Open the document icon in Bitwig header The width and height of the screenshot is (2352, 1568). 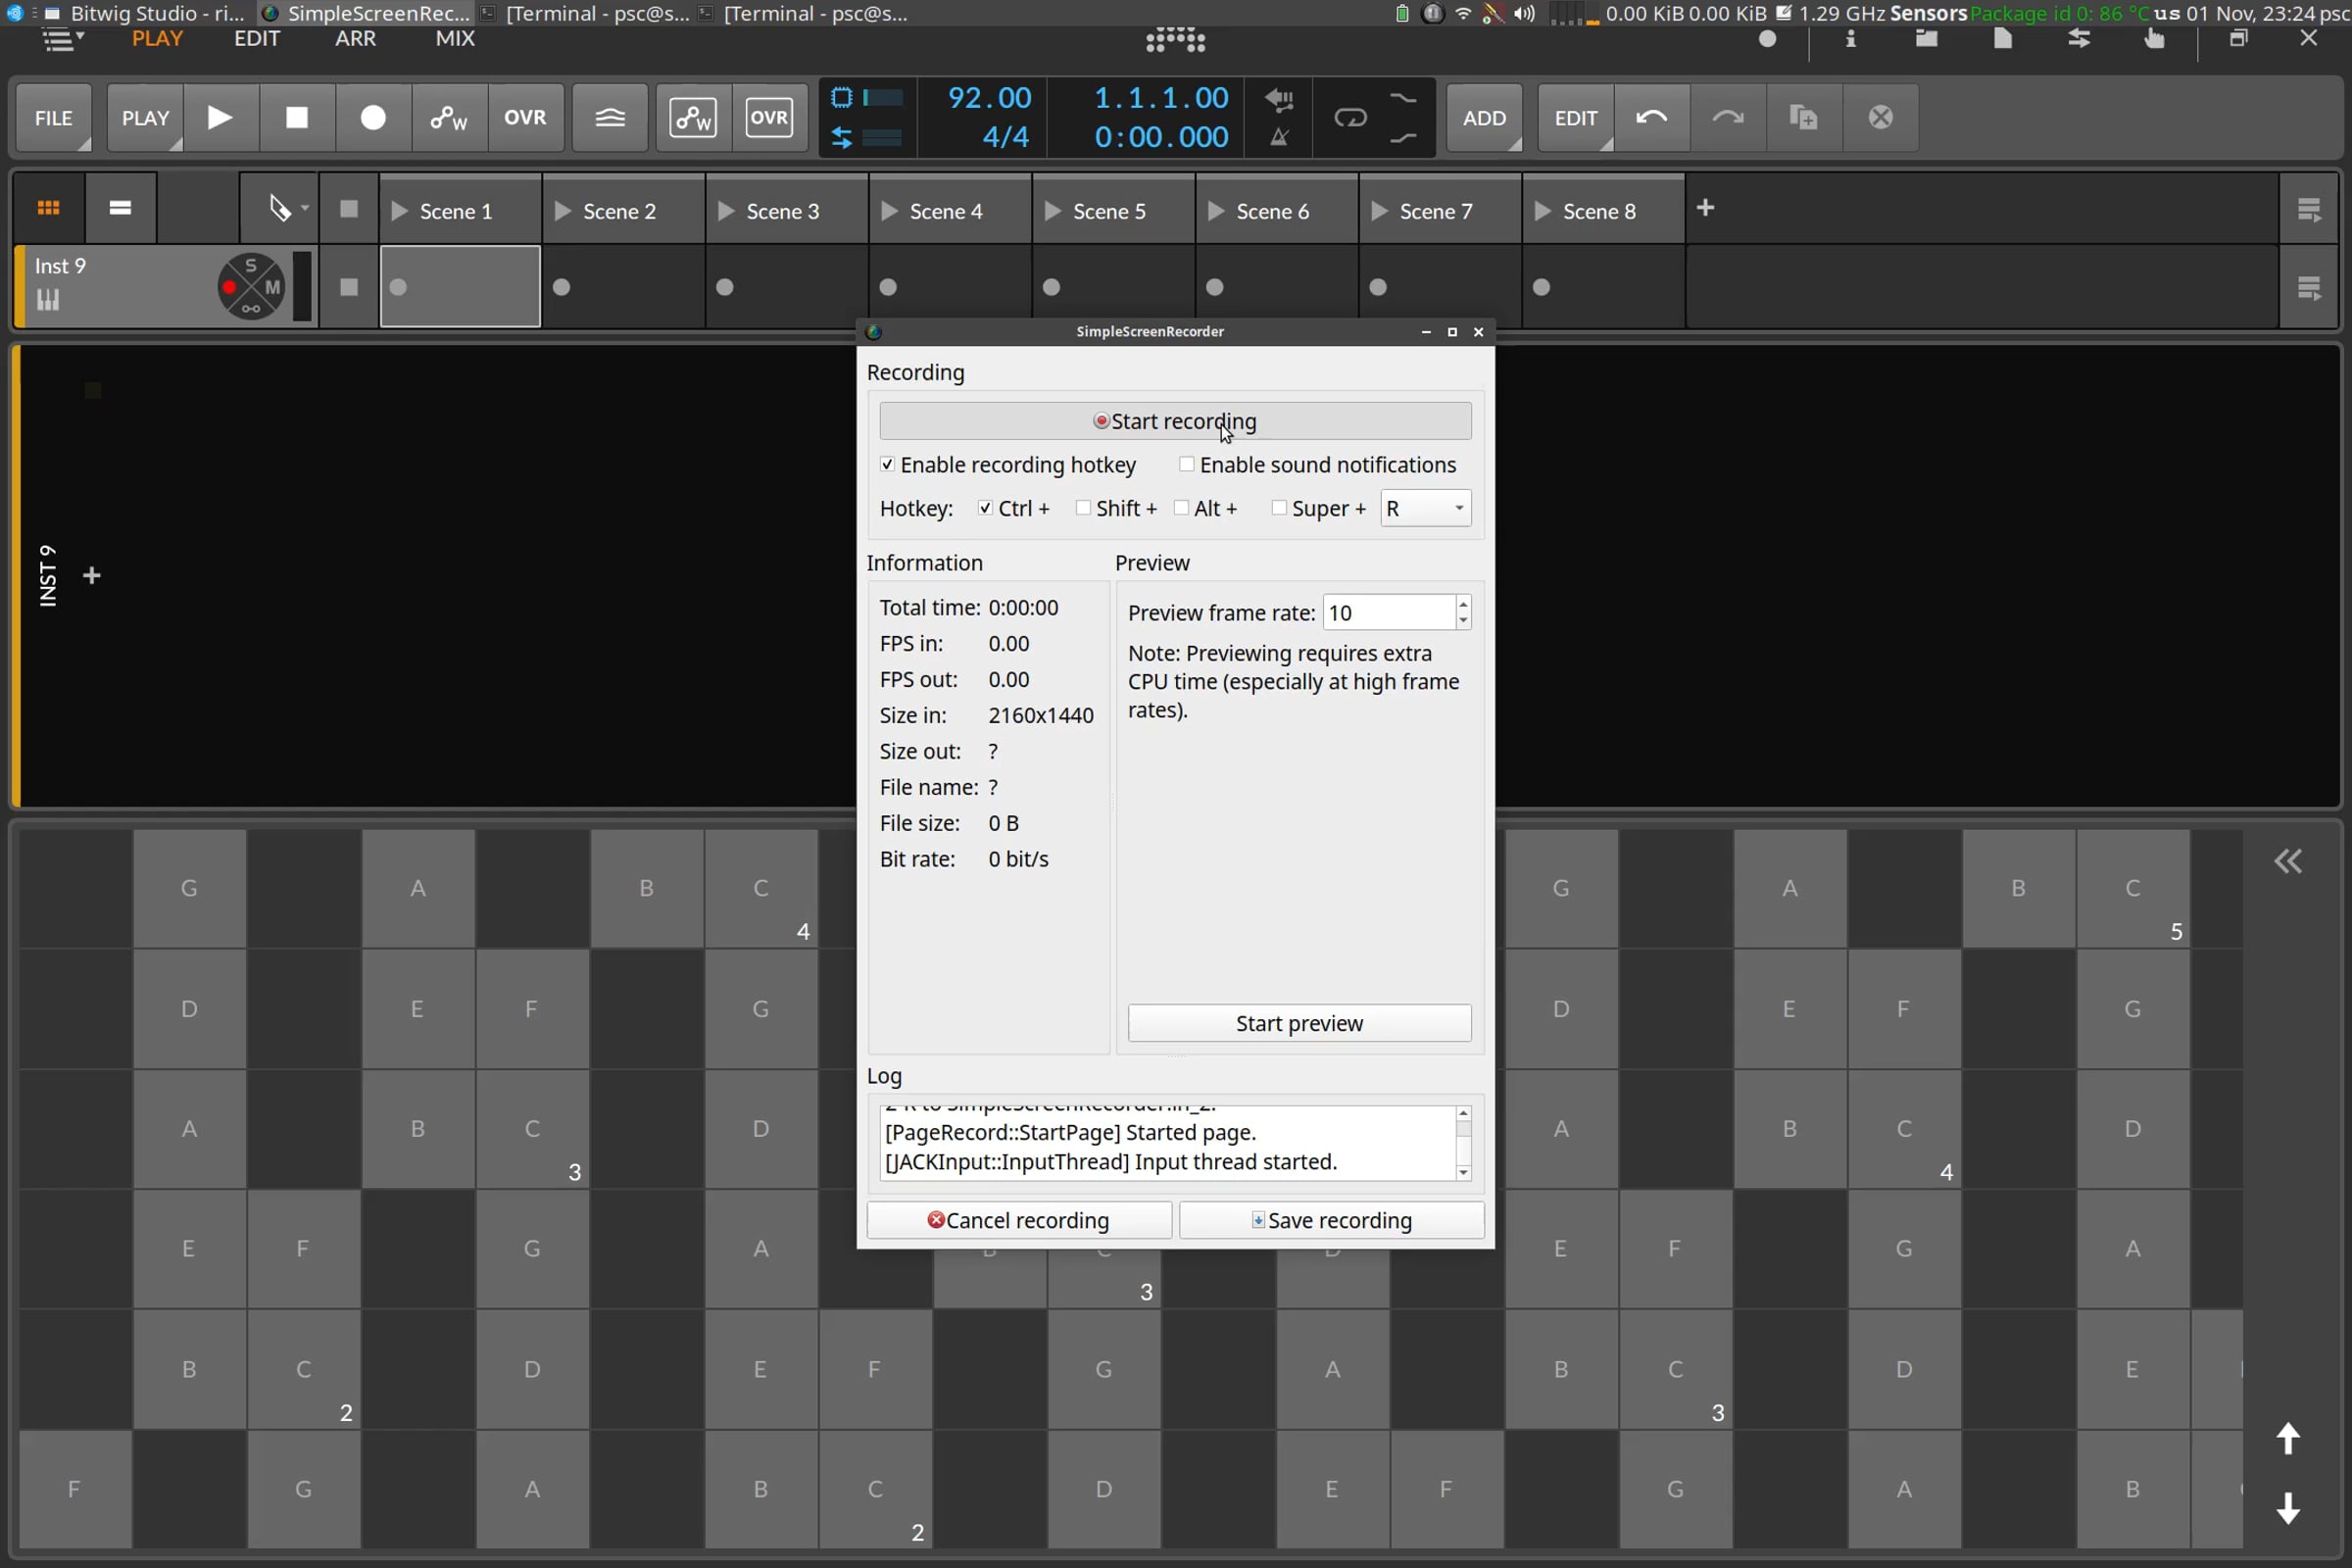point(2003,39)
